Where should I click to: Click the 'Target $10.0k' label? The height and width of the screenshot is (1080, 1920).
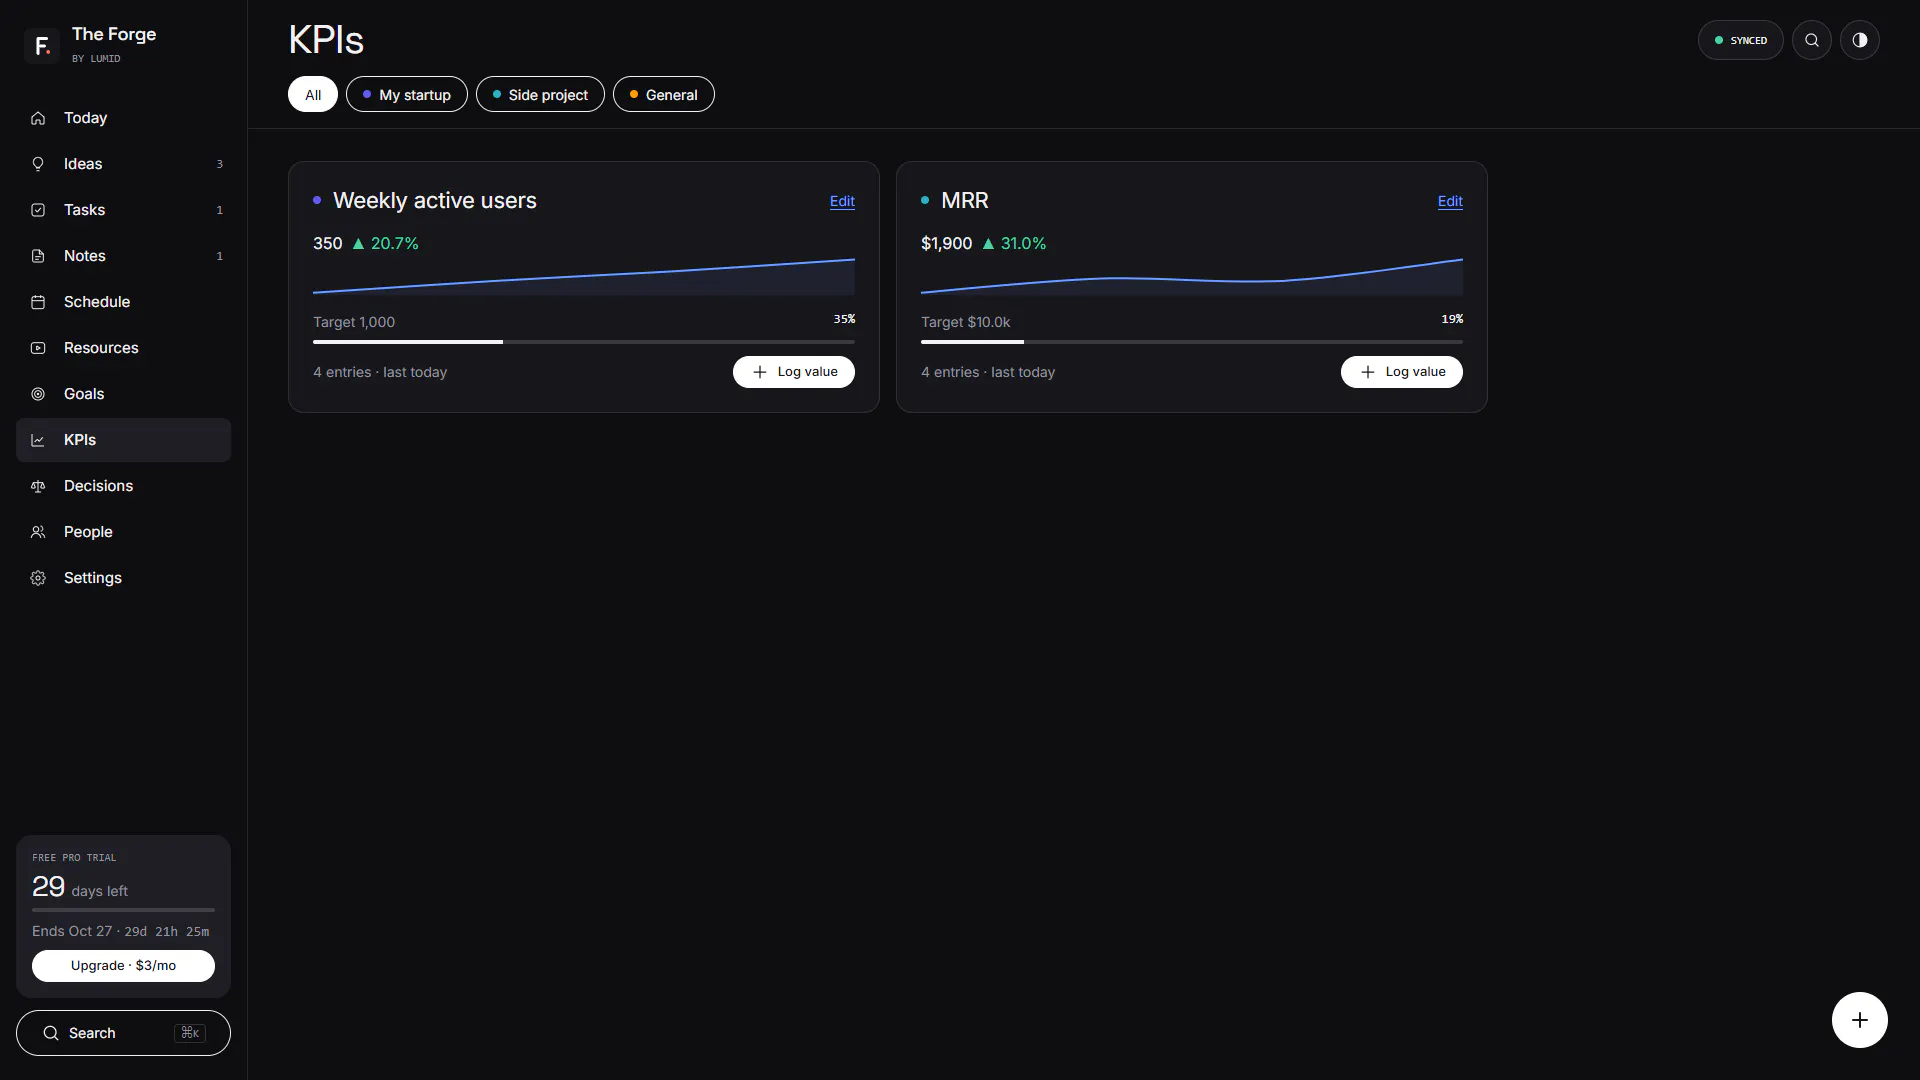(965, 322)
